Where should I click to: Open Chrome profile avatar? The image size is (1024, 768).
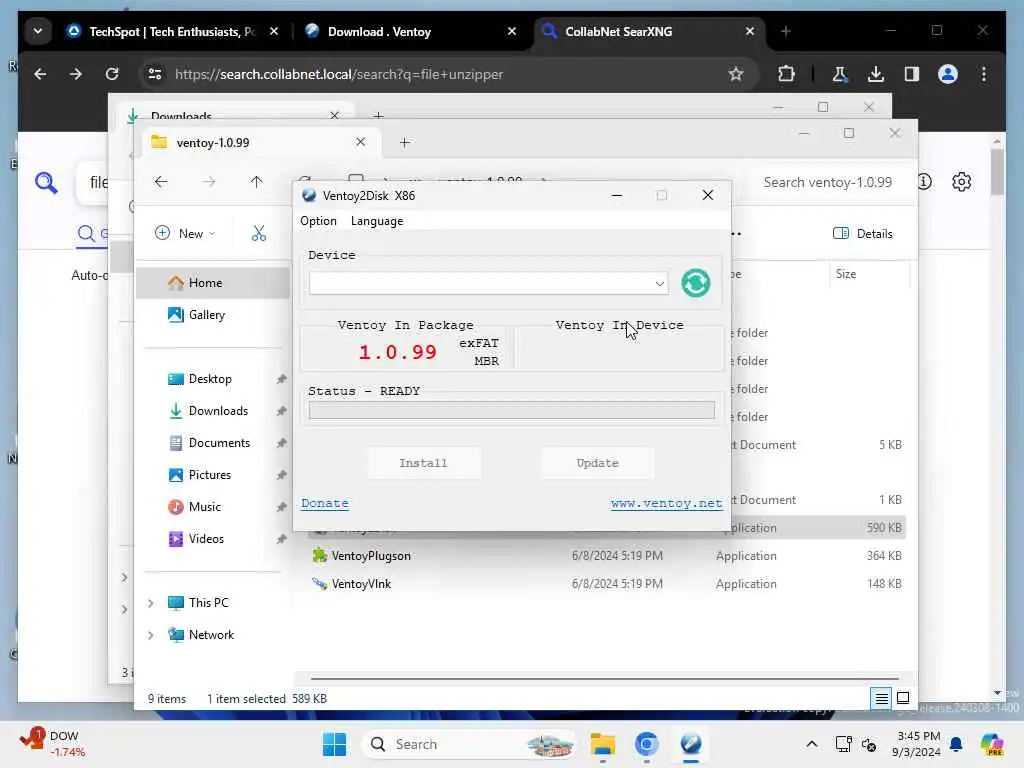(948, 74)
